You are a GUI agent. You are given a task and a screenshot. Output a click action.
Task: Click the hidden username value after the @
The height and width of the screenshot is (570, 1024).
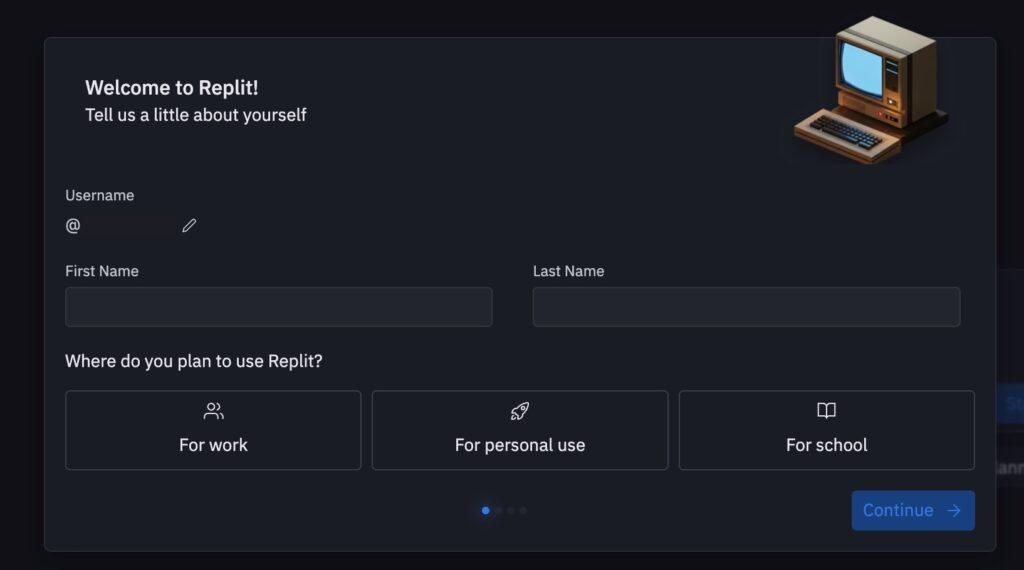(131, 226)
